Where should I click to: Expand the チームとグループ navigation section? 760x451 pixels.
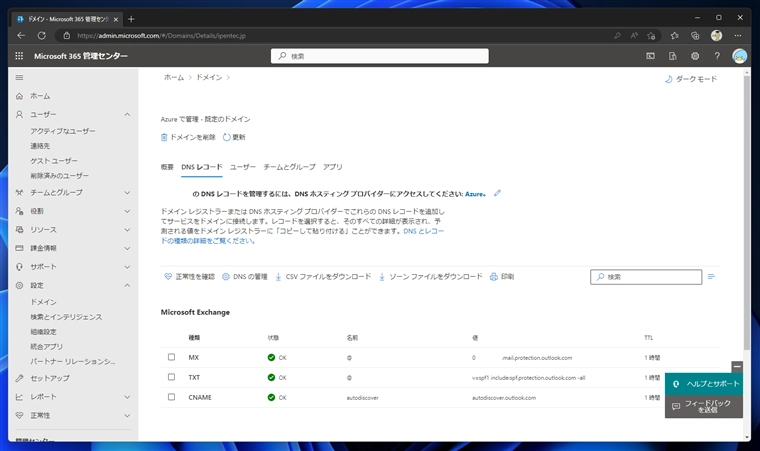tap(127, 193)
